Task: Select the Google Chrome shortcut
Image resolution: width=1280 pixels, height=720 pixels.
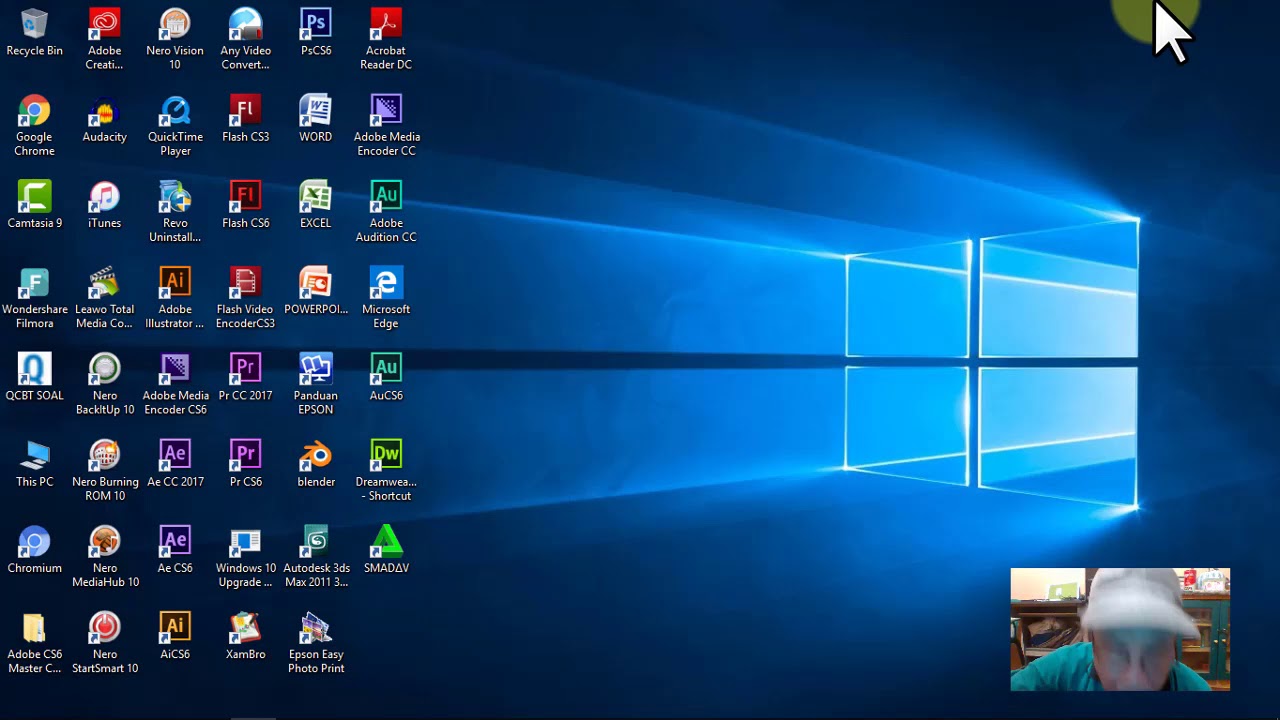Action: click(x=34, y=110)
